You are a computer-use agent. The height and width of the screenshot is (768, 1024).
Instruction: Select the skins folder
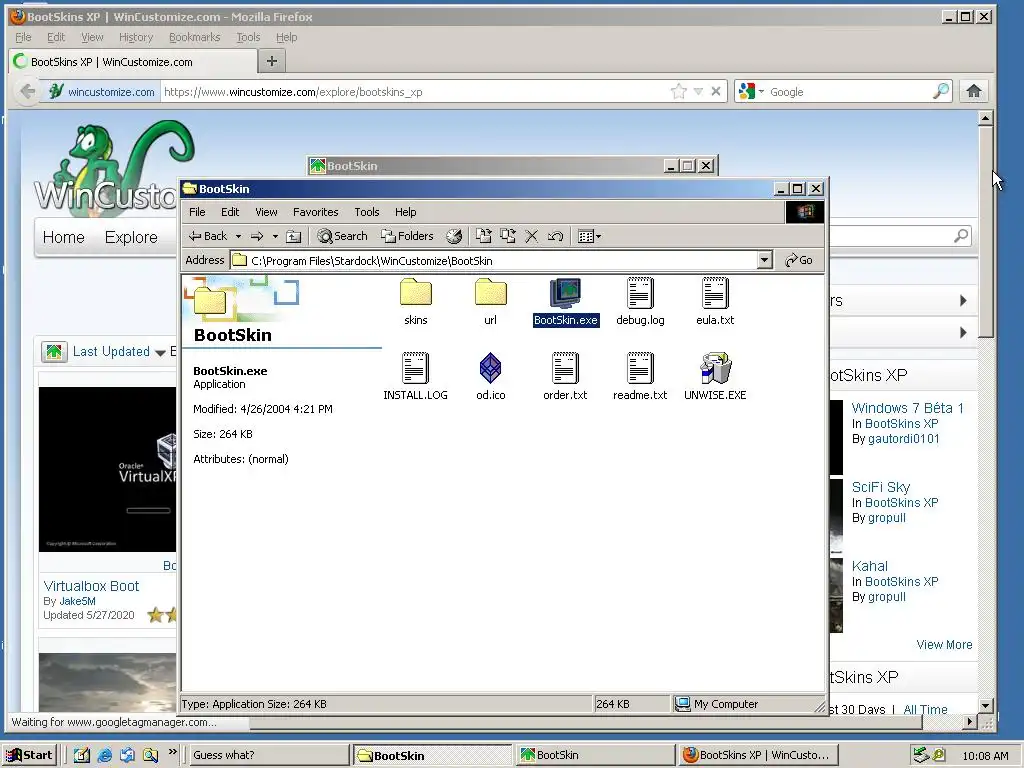(415, 302)
